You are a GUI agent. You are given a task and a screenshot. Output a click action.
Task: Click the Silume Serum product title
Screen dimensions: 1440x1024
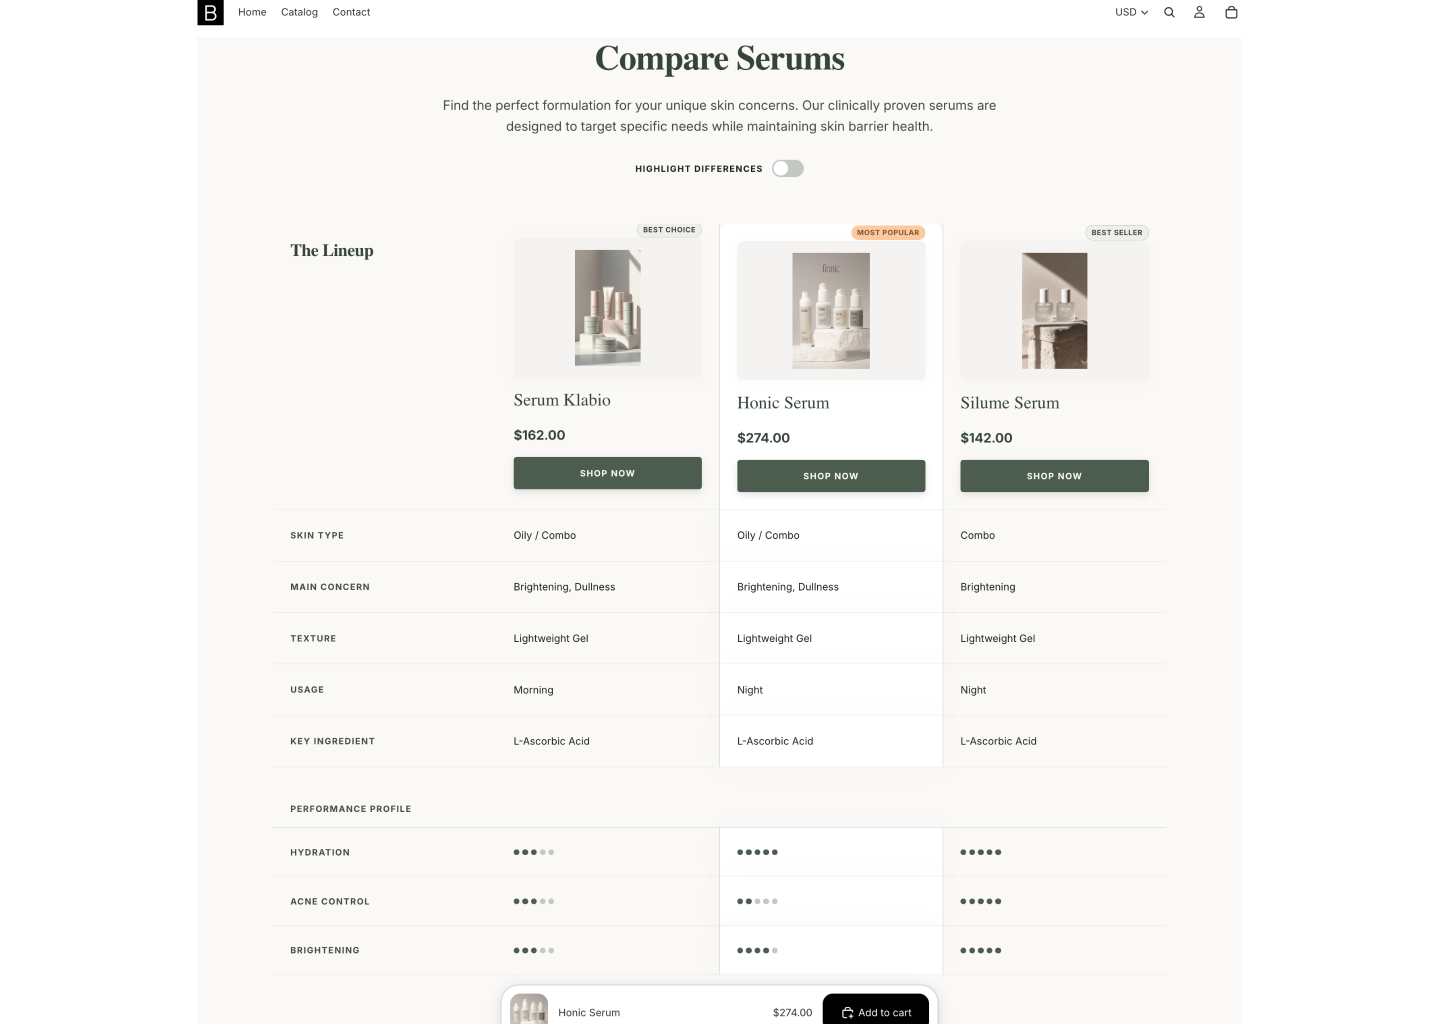(x=1009, y=403)
